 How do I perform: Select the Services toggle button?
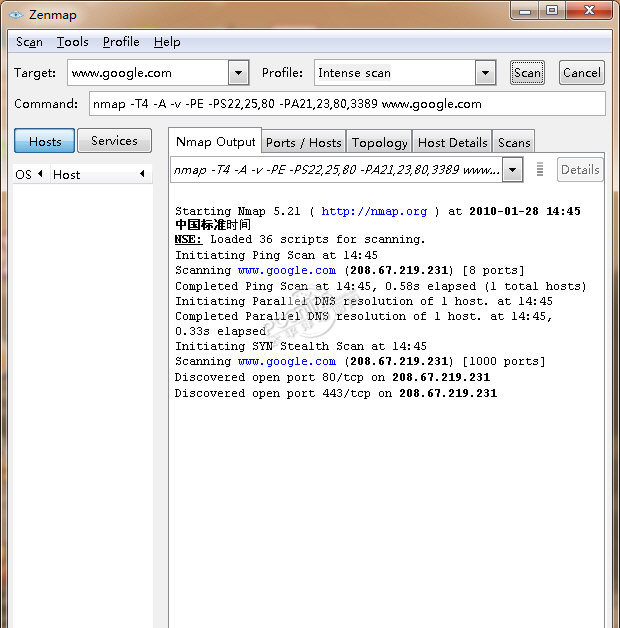tap(114, 141)
